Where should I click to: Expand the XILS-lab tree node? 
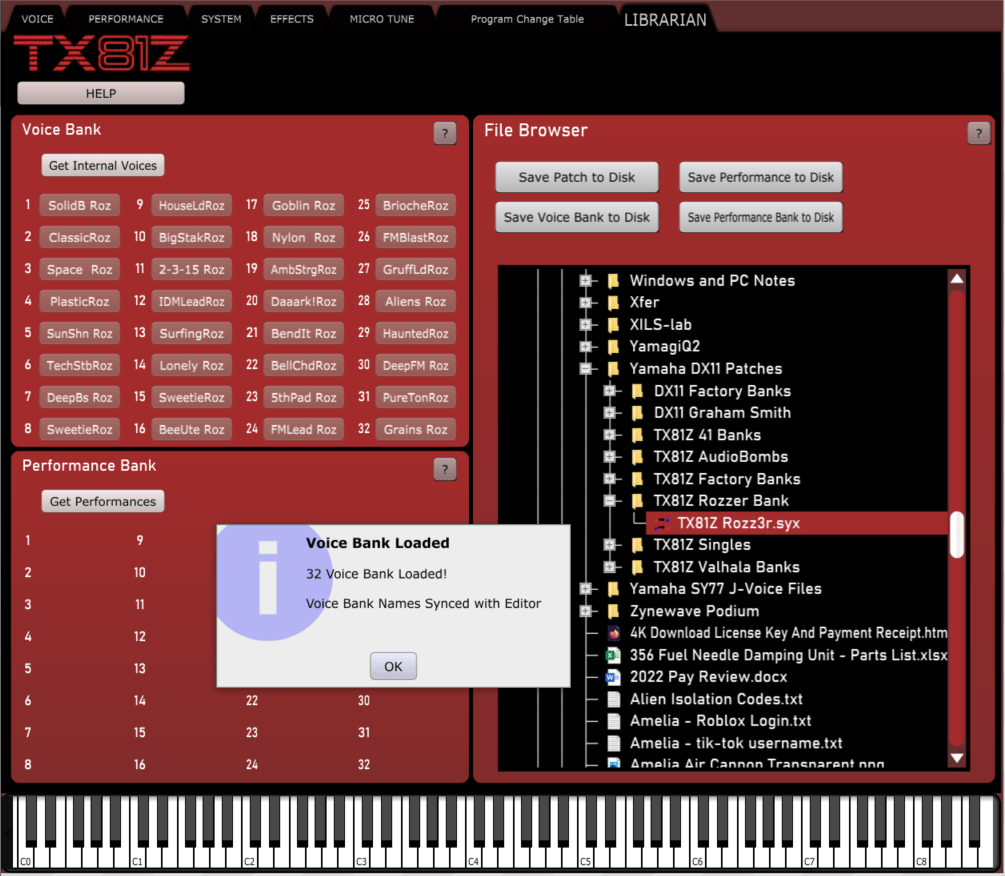point(585,324)
